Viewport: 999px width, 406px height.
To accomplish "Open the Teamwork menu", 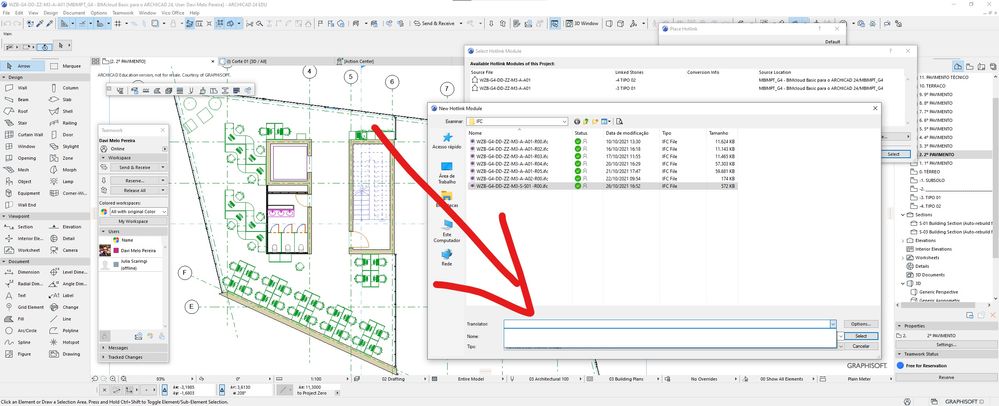I will (123, 13).
